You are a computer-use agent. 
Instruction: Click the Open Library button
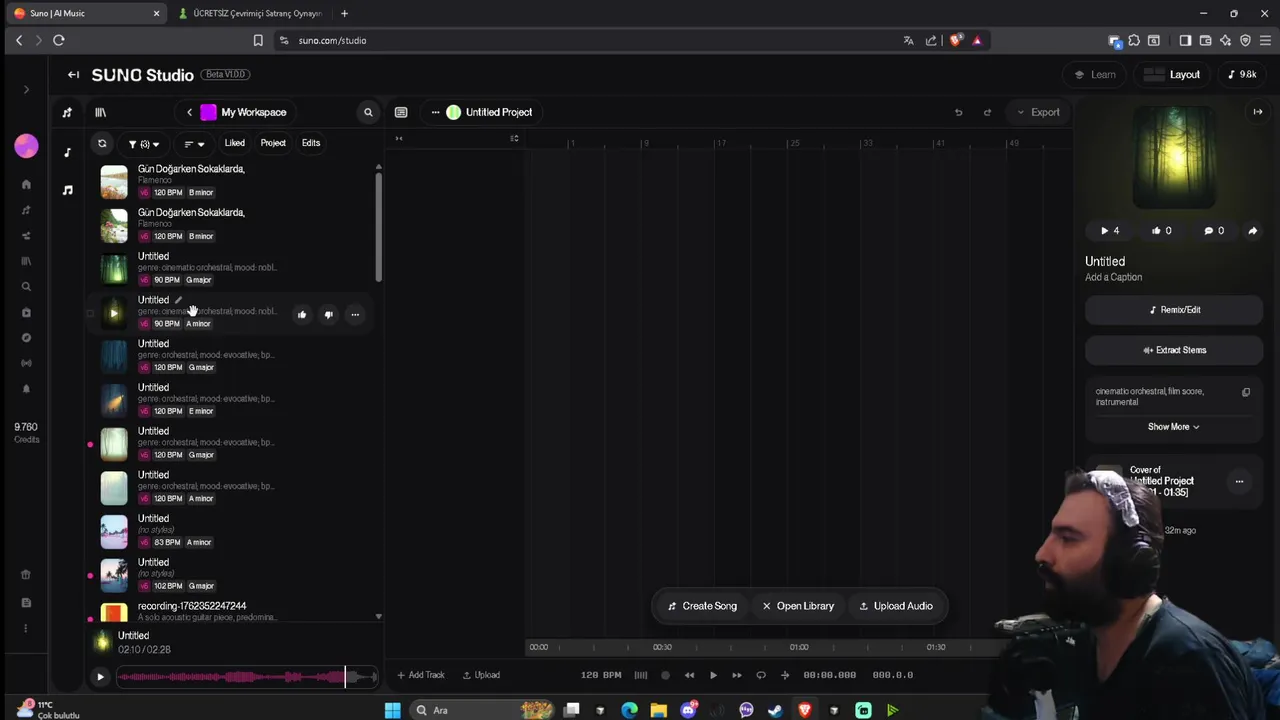tap(798, 607)
